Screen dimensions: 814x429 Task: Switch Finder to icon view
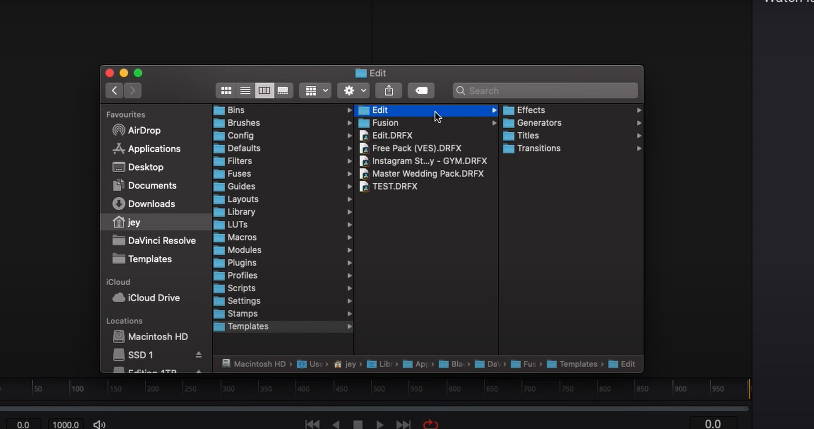[226, 90]
